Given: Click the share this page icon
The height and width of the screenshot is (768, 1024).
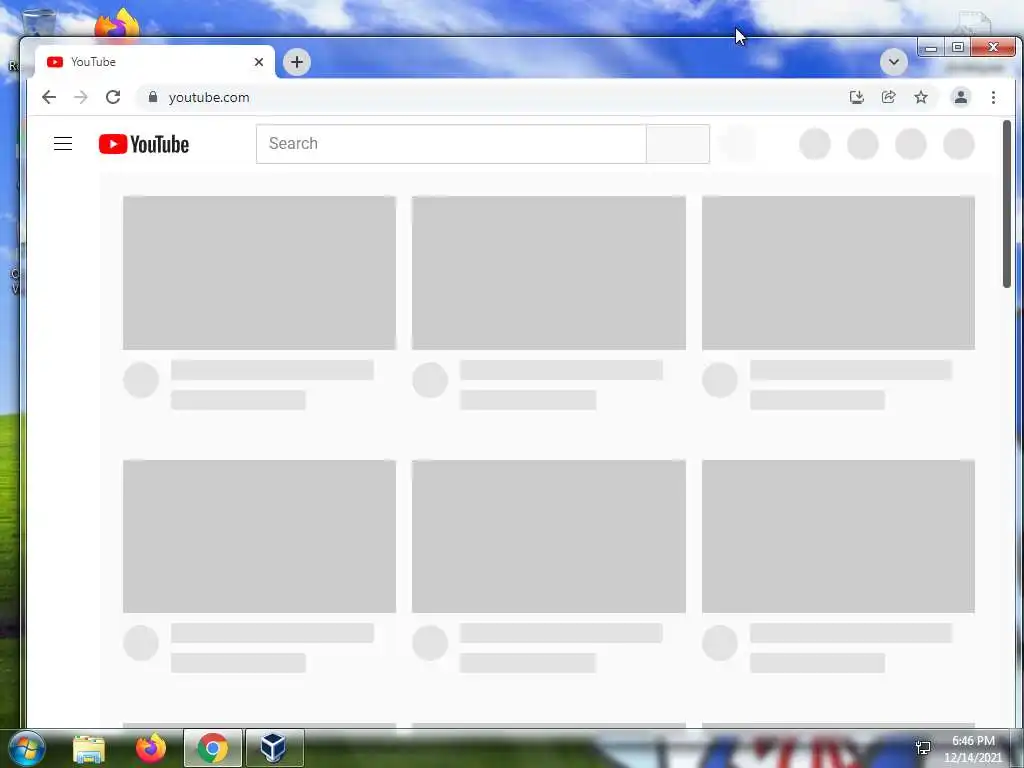Looking at the screenshot, I should [888, 97].
